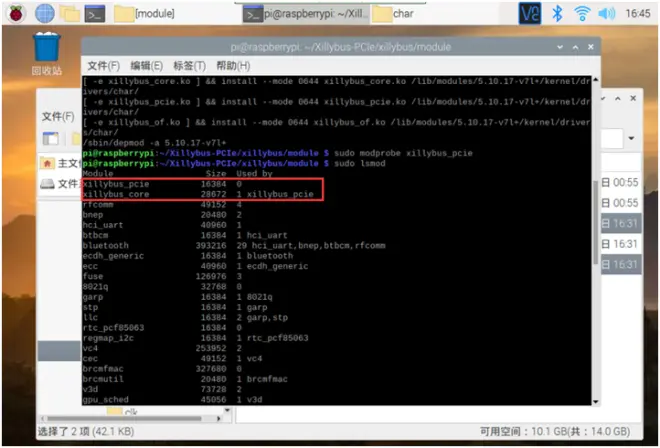Click the terminal scrollbar down arrow
The image size is (660, 448).
click(x=596, y=402)
